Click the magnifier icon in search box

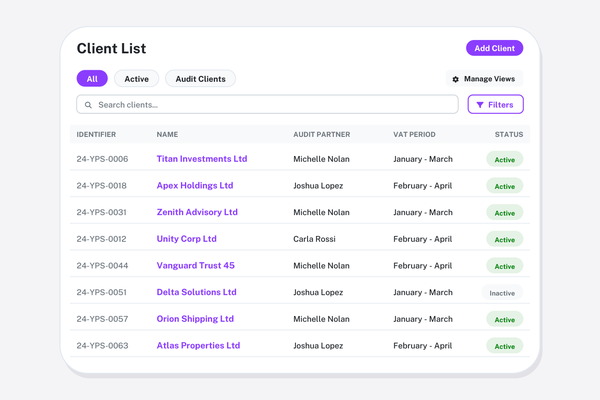[88, 105]
